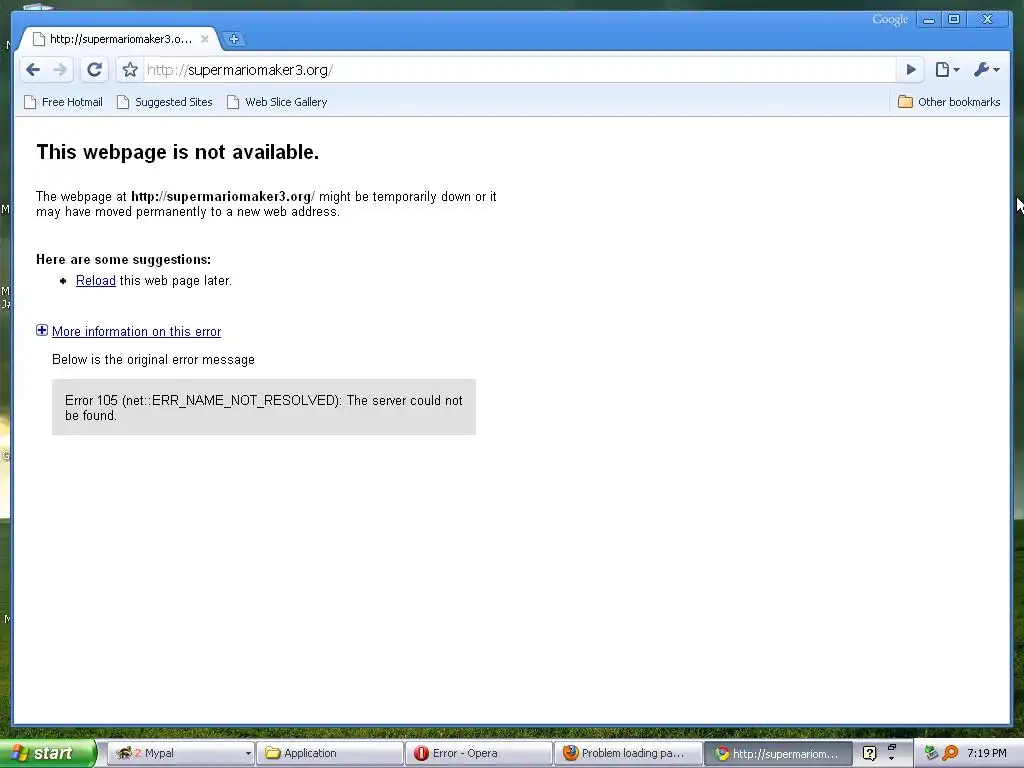Open the Free Hotmail bookmark
The image size is (1024, 768).
pyautogui.click(x=63, y=102)
